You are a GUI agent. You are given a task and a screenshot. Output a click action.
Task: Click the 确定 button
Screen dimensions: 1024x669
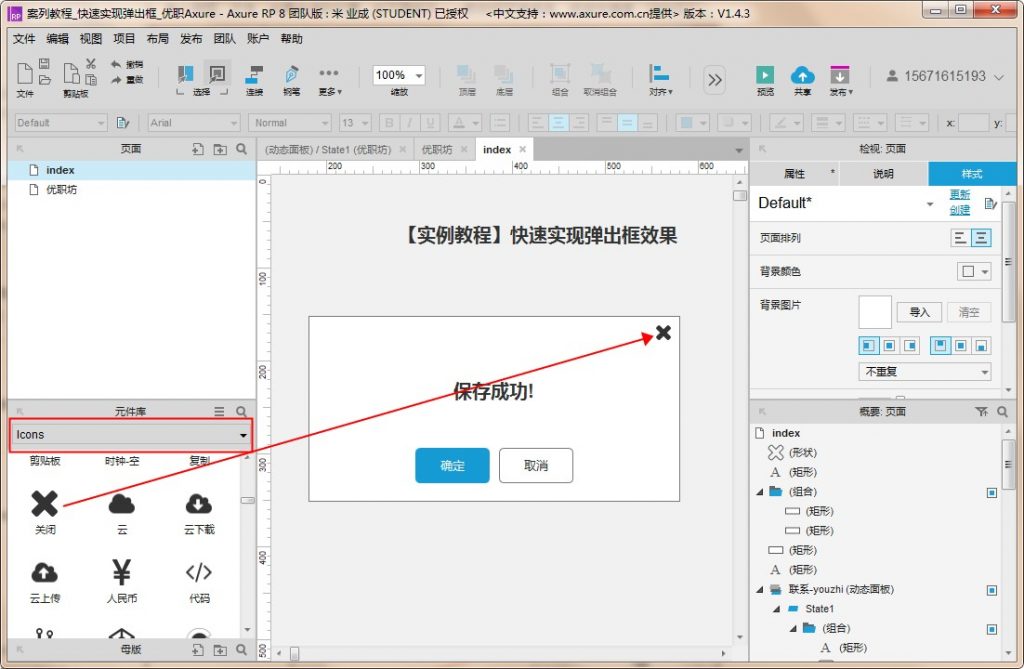coord(452,466)
